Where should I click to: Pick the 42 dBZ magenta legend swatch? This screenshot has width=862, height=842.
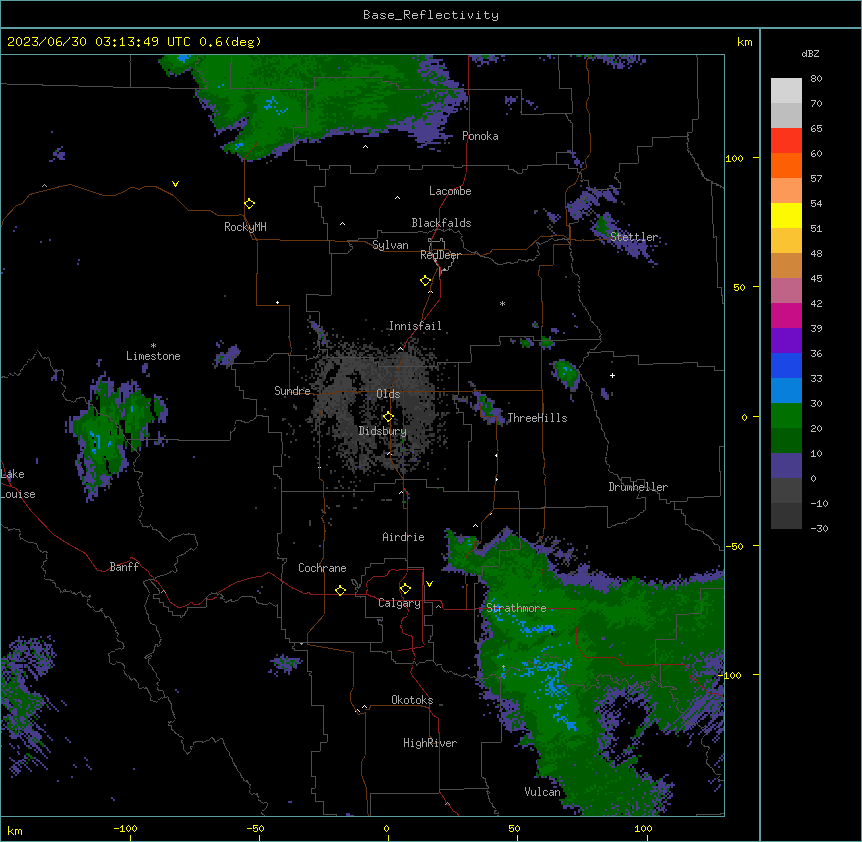pos(786,315)
